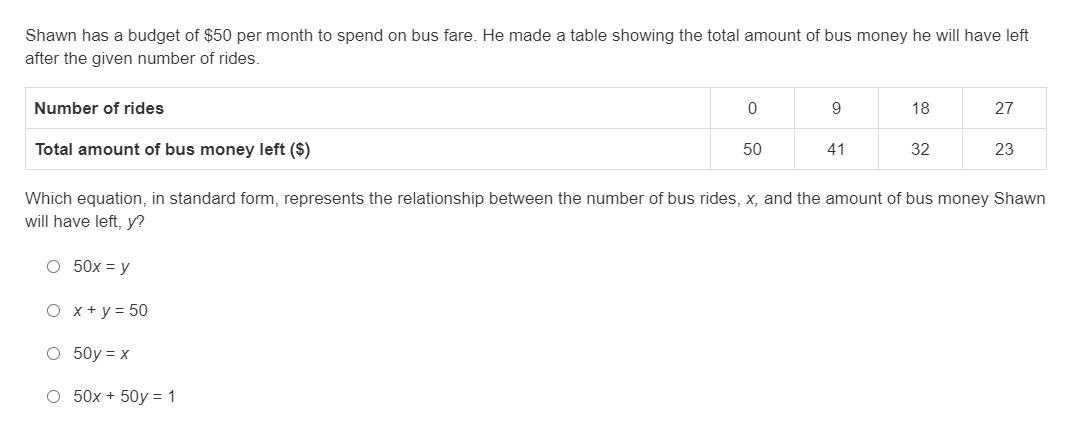The width and height of the screenshot is (1068, 436).
Task: Select the money-left cell showing 23
Action: coord(1004,149)
